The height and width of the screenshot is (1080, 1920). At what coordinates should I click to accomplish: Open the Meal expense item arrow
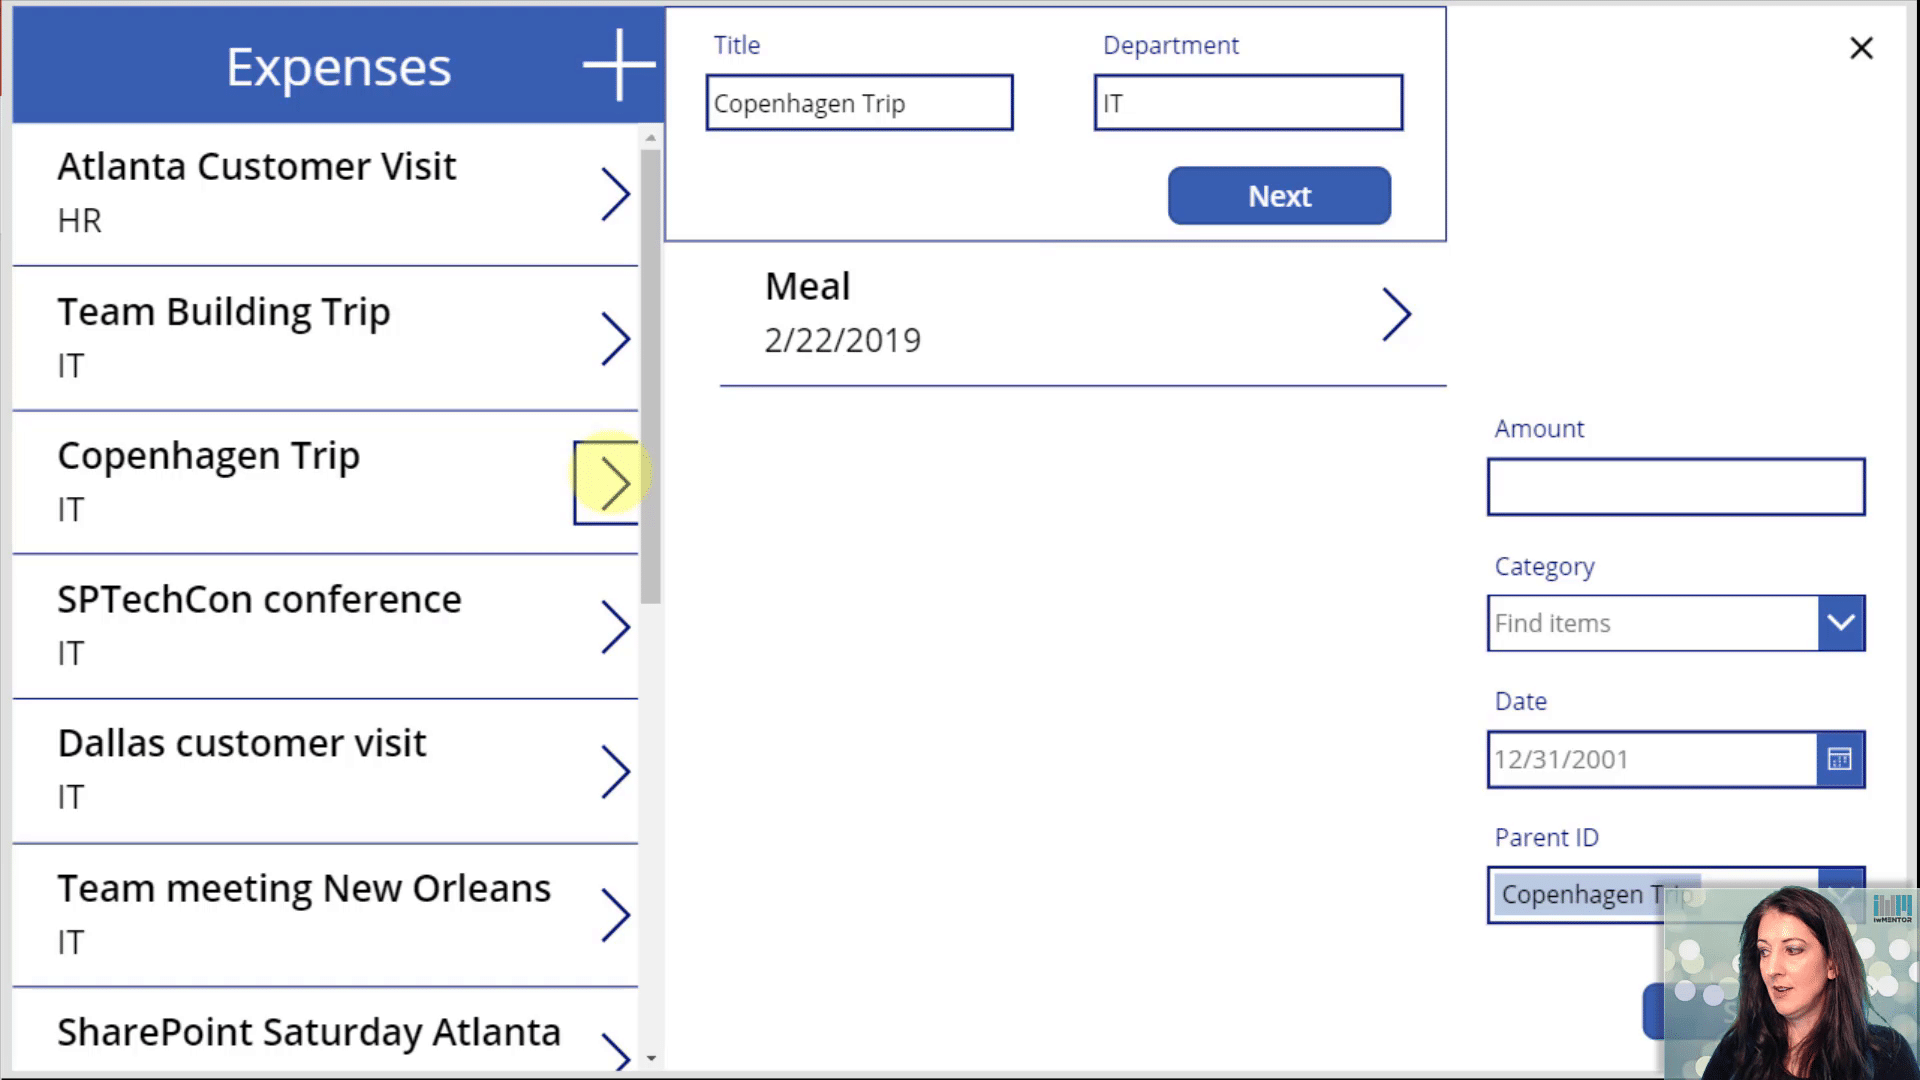1396,314
